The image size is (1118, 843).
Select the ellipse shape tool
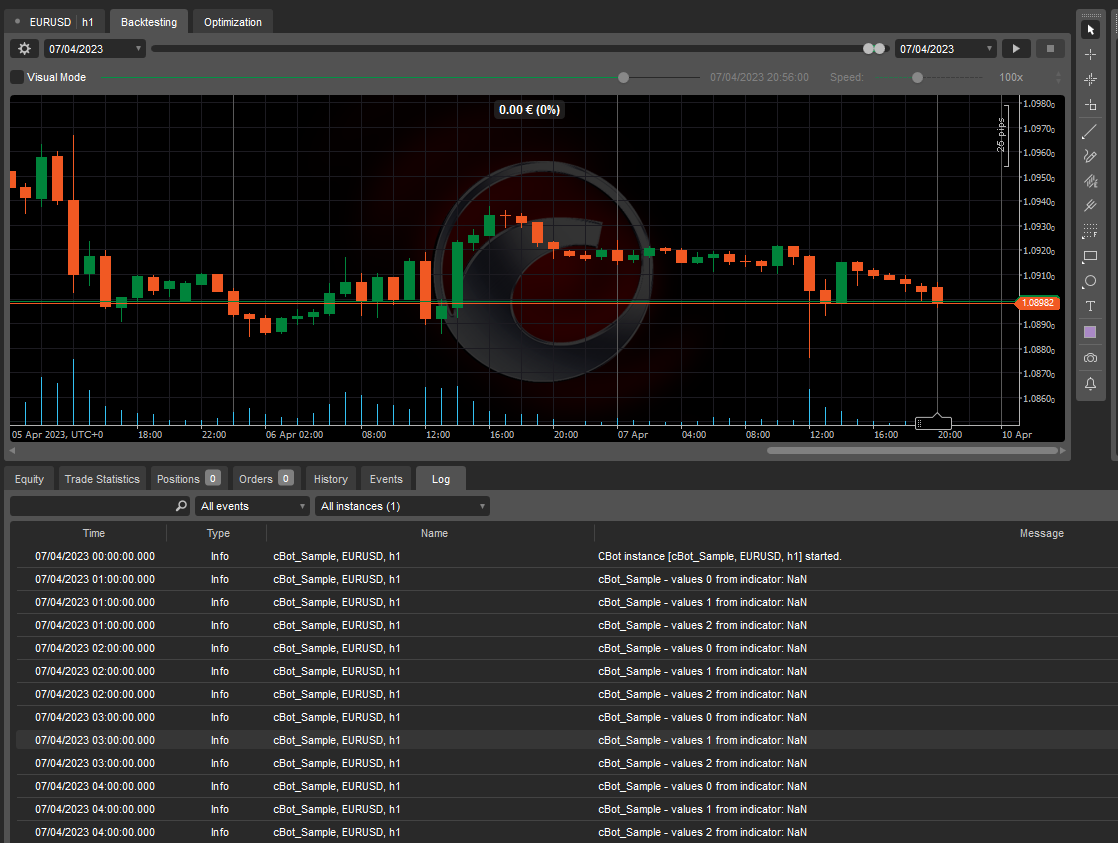click(x=1090, y=281)
